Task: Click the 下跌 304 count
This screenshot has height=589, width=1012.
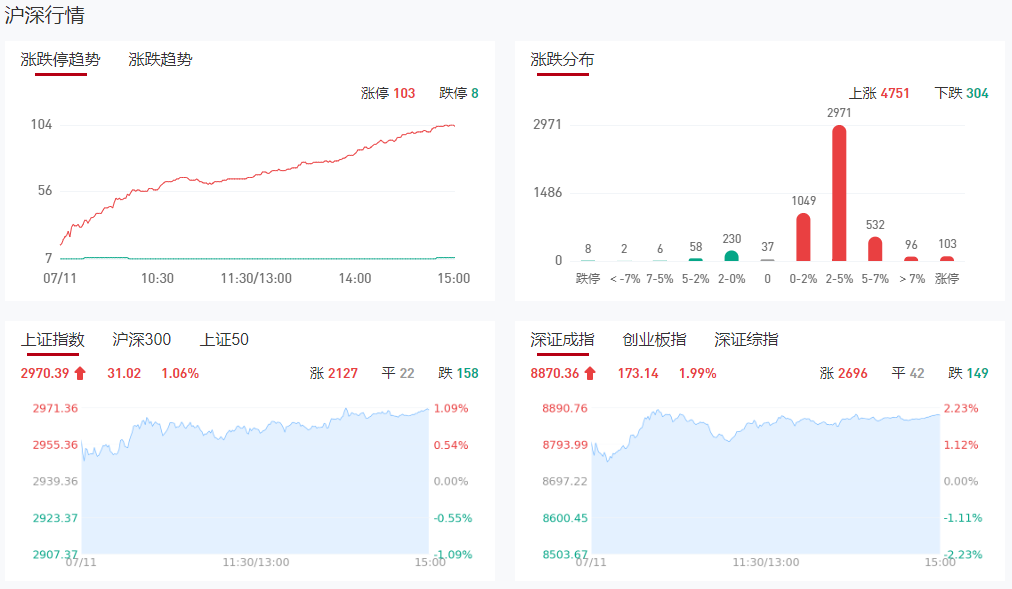Action: pos(961,93)
